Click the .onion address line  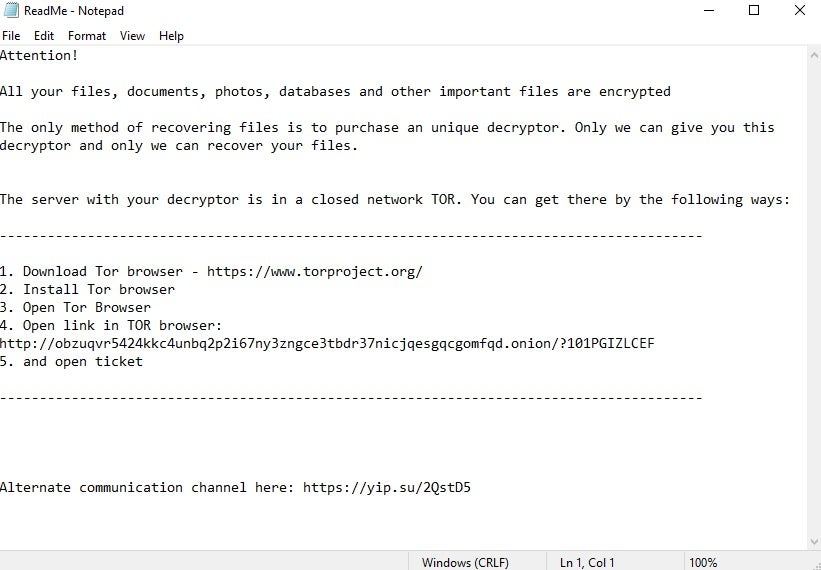click(327, 344)
